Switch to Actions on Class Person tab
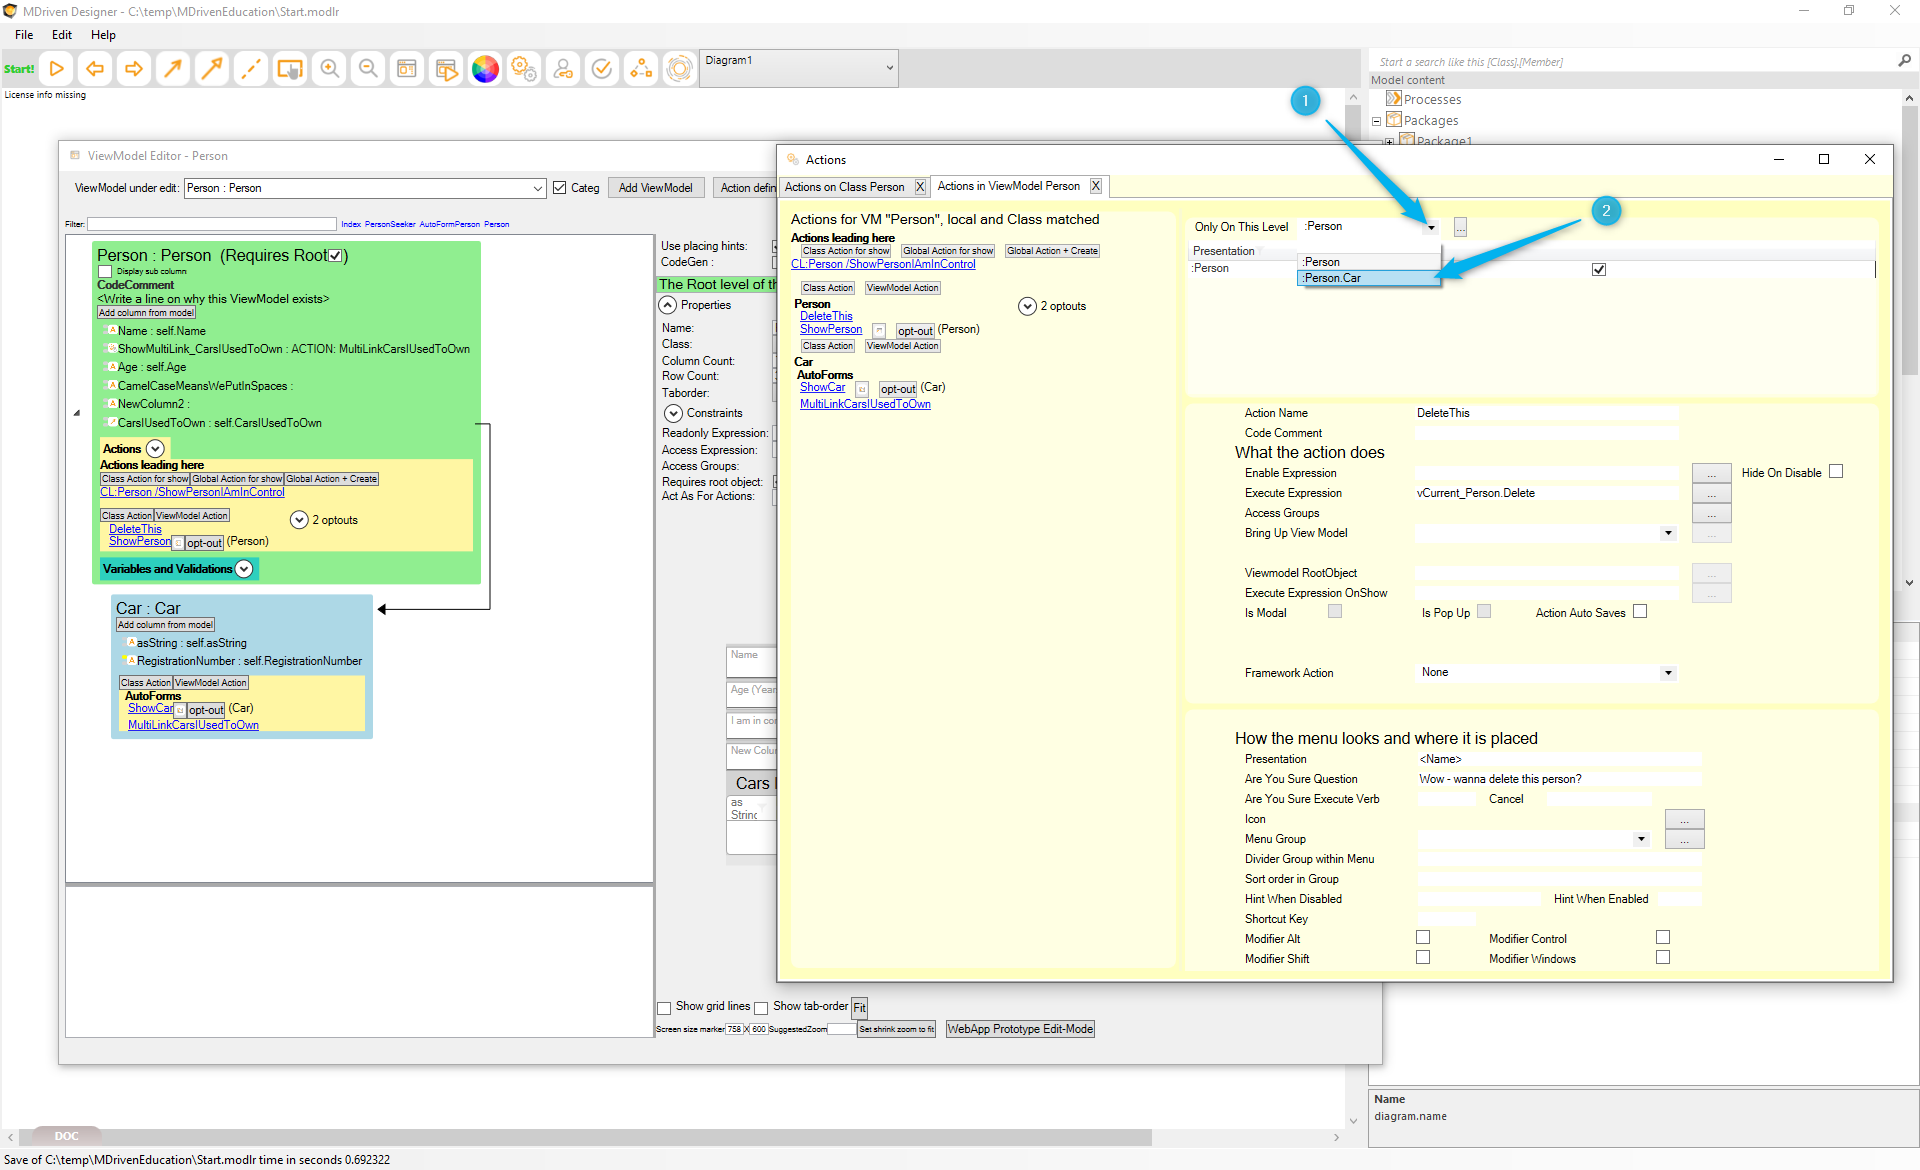This screenshot has height=1170, width=1920. click(845, 187)
